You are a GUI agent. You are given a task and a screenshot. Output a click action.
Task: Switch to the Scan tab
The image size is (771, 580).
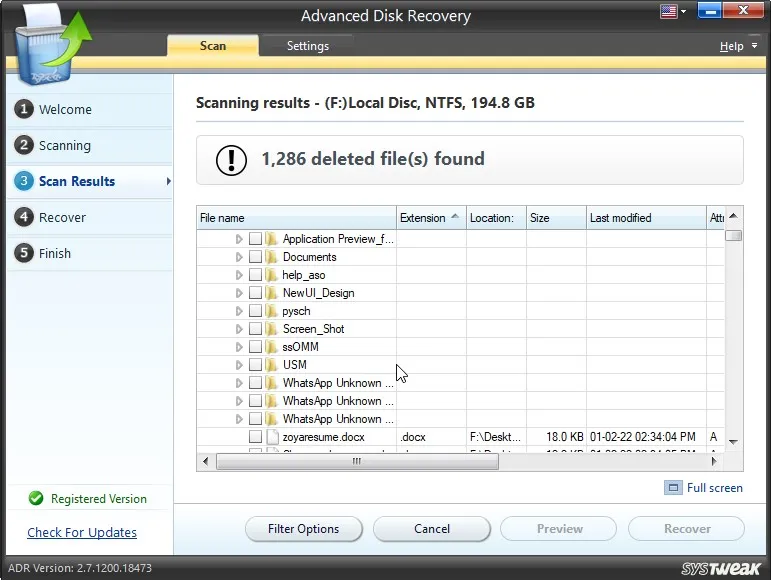click(x=213, y=45)
